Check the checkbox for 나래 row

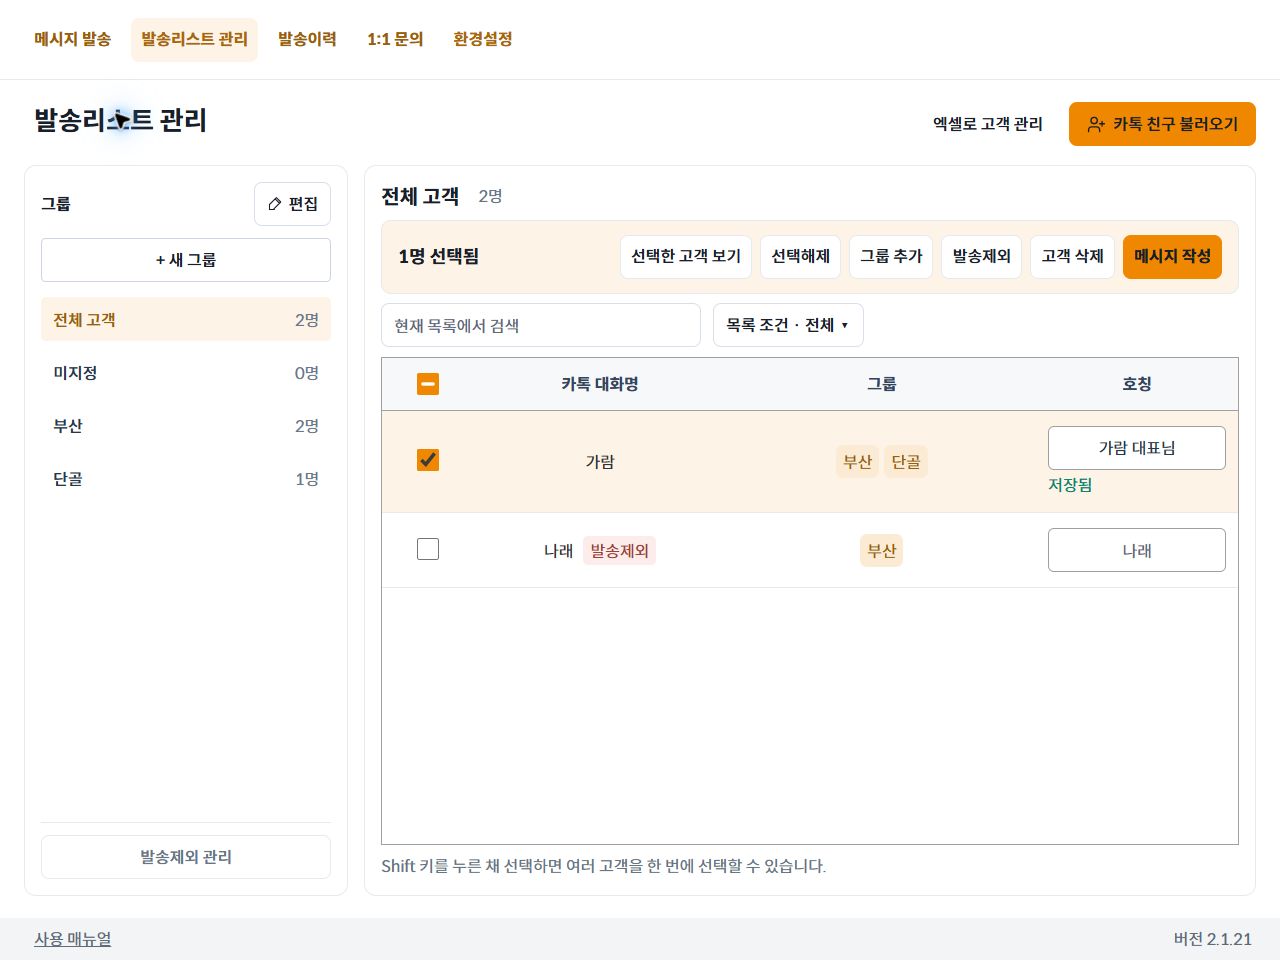428,549
